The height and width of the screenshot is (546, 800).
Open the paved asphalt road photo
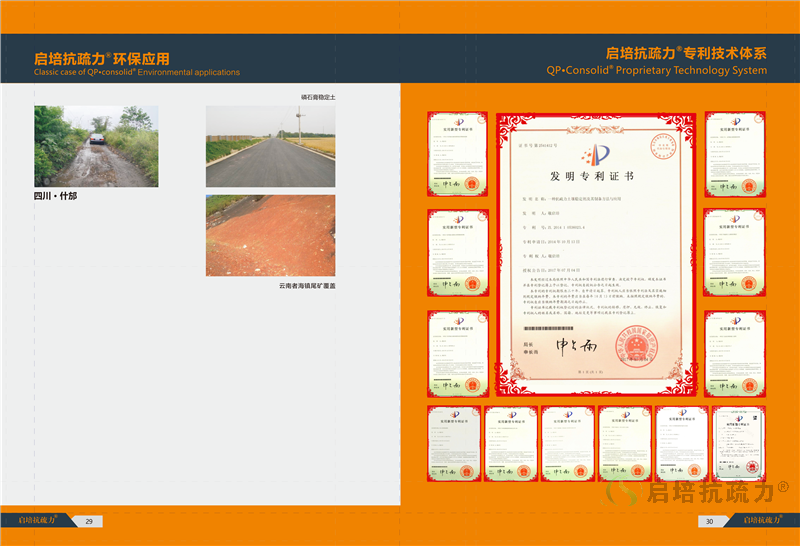pos(270,146)
